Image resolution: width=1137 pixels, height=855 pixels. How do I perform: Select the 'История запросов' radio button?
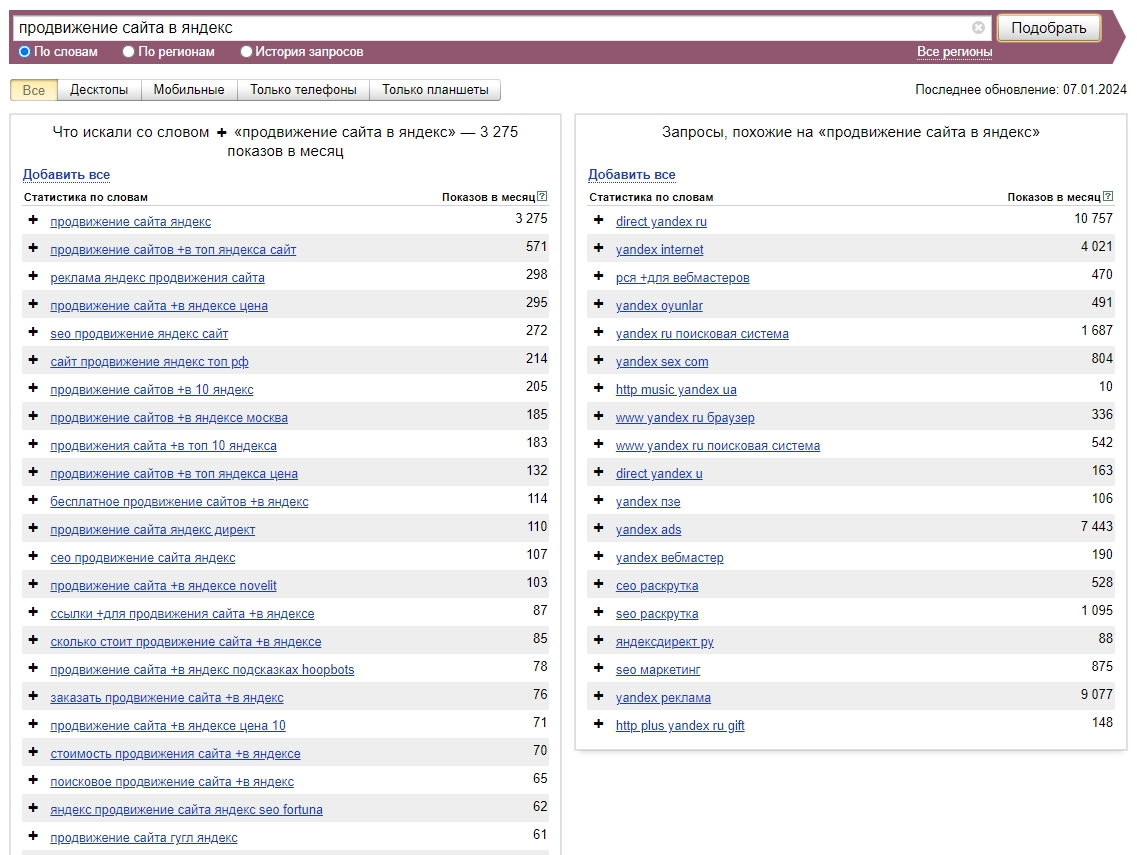pyautogui.click(x=246, y=51)
